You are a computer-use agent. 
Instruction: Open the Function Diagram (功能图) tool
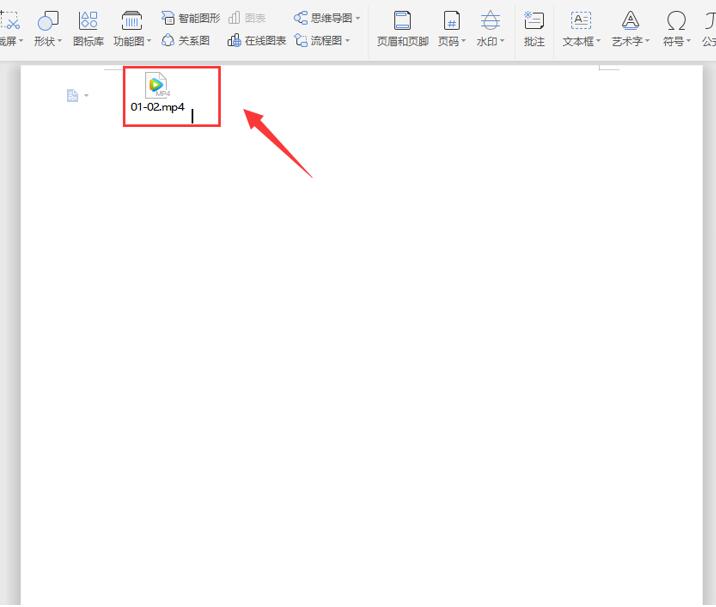(132, 28)
